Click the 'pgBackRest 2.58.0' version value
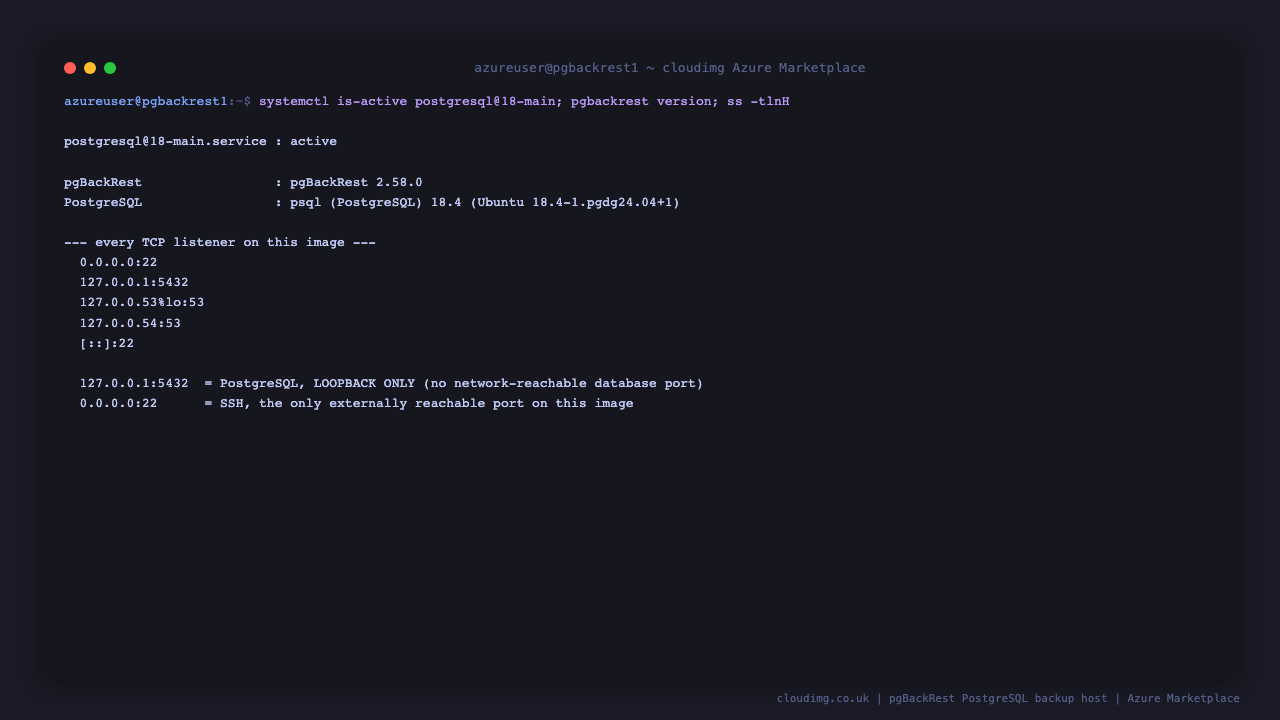 pos(356,182)
